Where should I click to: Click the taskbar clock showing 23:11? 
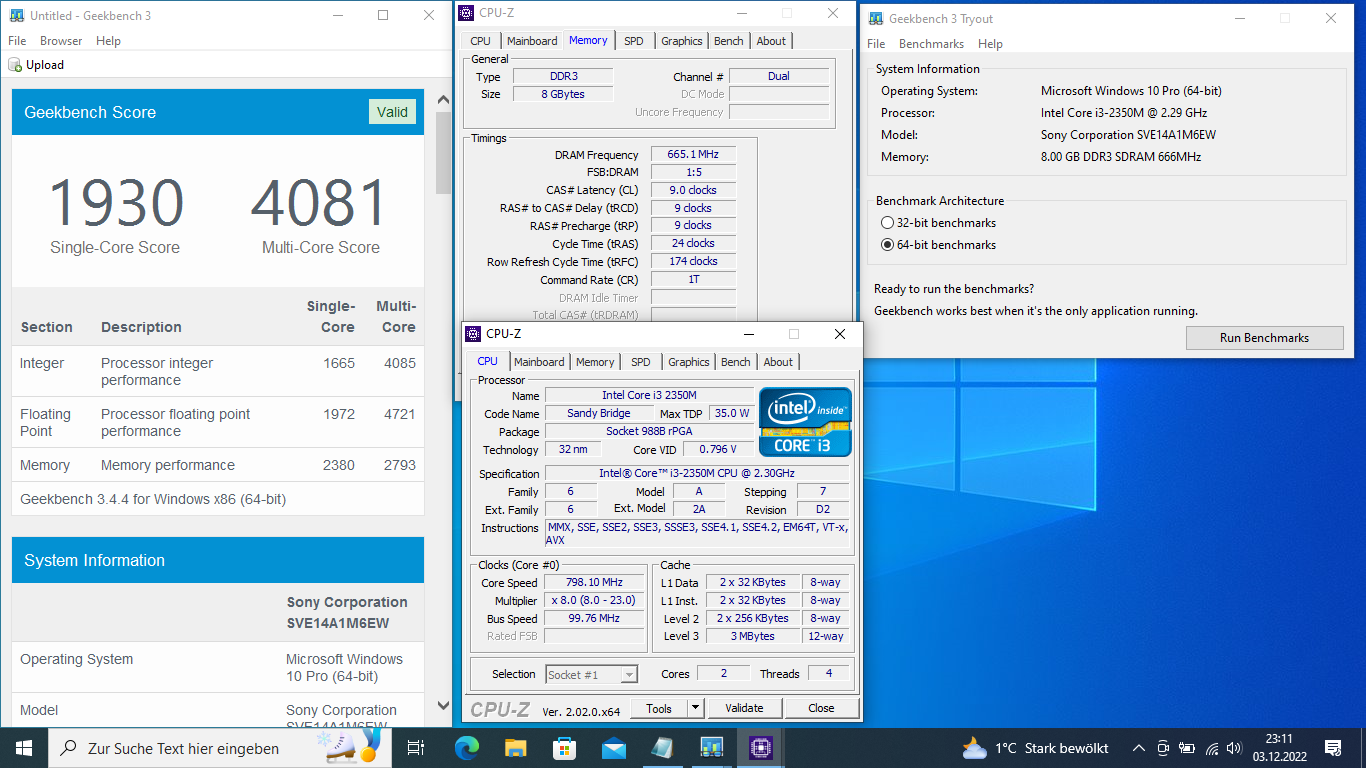(x=1279, y=748)
